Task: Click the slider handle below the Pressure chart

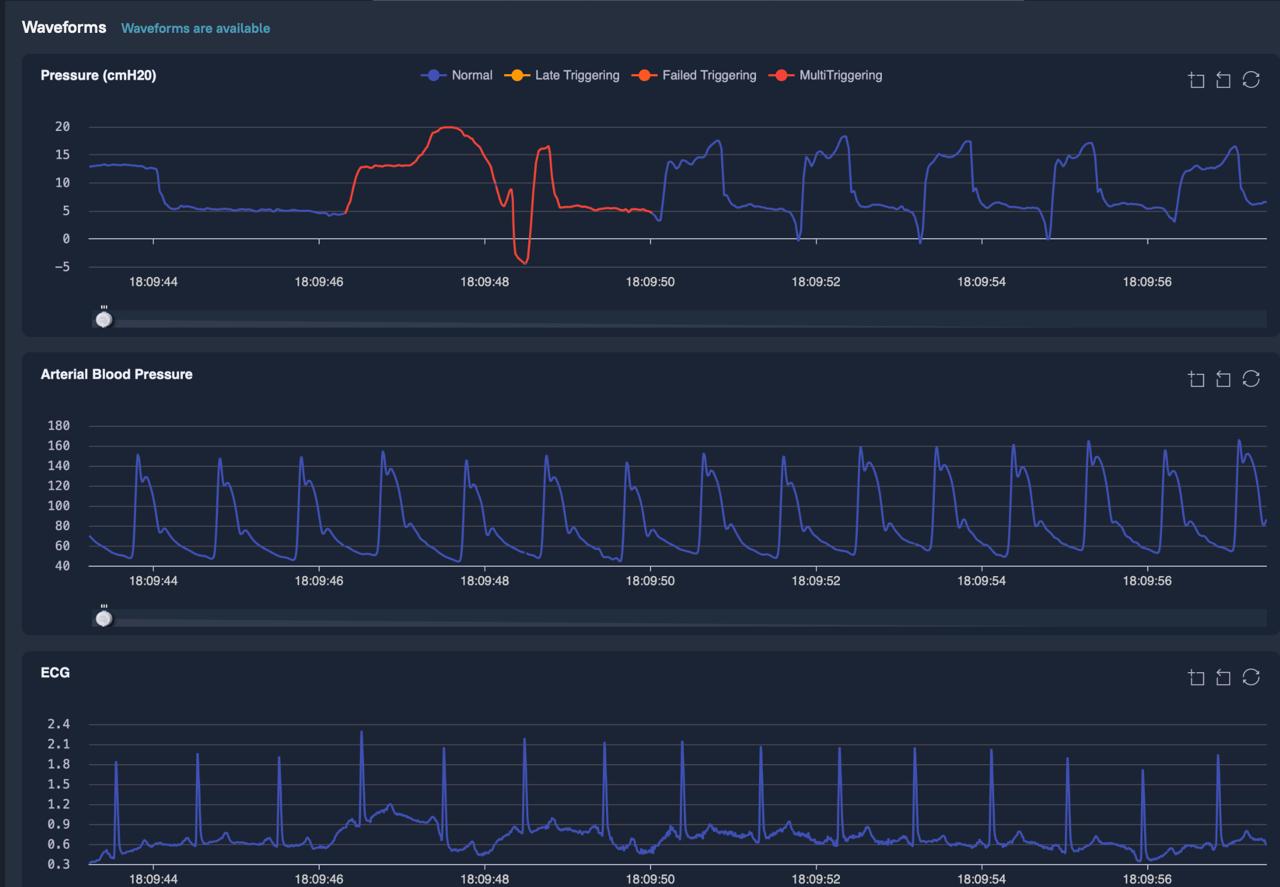Action: [x=103, y=318]
